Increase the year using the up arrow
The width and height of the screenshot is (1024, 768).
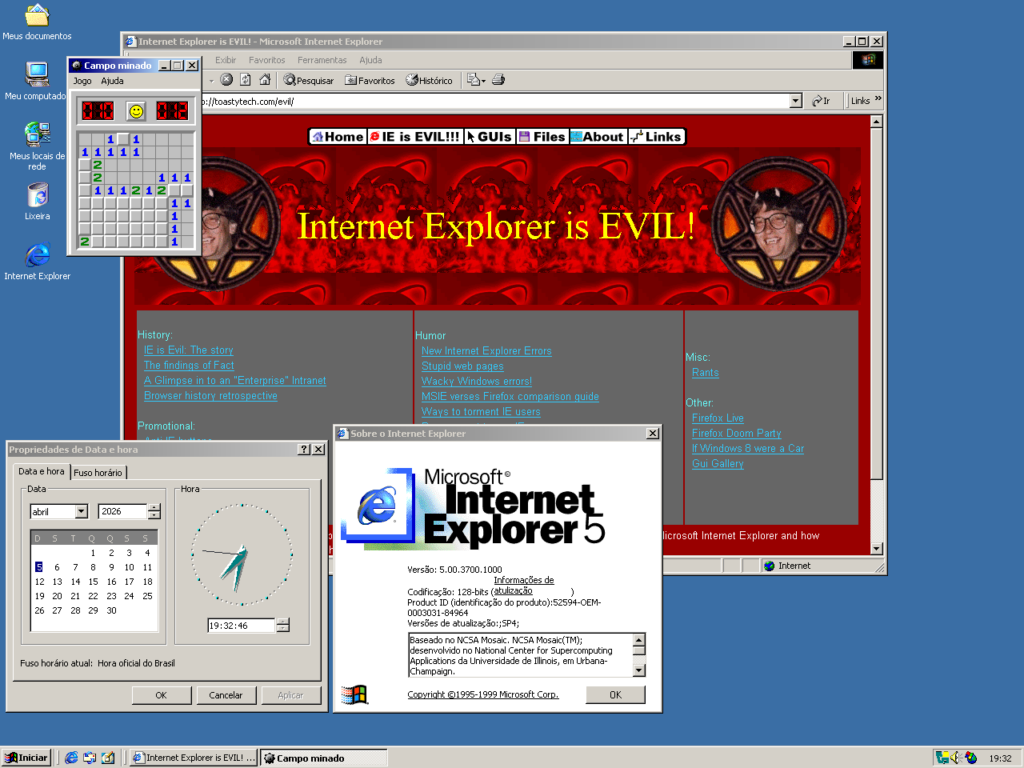tap(154, 508)
